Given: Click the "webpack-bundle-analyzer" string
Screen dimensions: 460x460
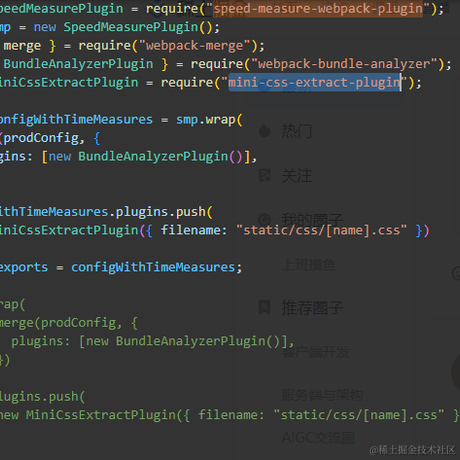Looking at the screenshot, I should 344,64.
